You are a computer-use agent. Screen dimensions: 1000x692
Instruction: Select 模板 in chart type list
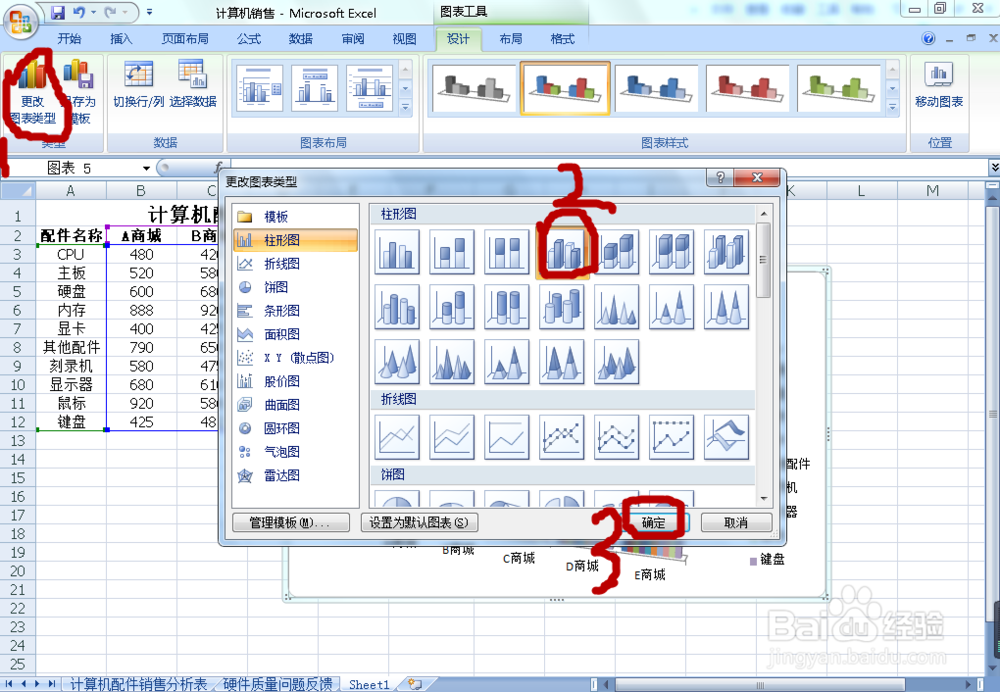click(x=295, y=217)
